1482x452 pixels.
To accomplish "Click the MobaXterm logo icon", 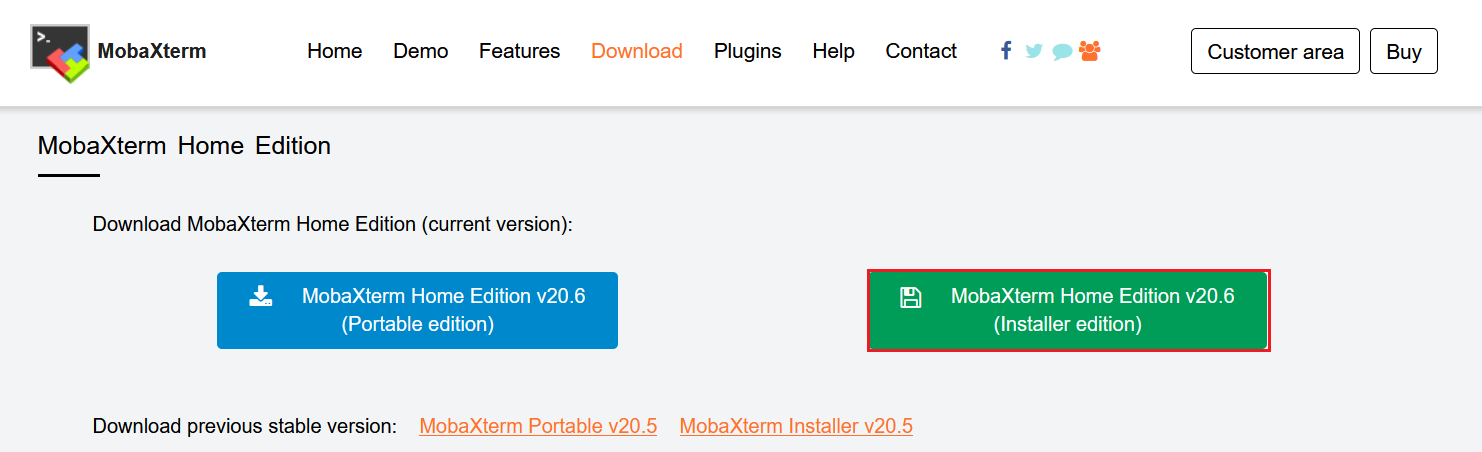I will pyautogui.click(x=60, y=52).
